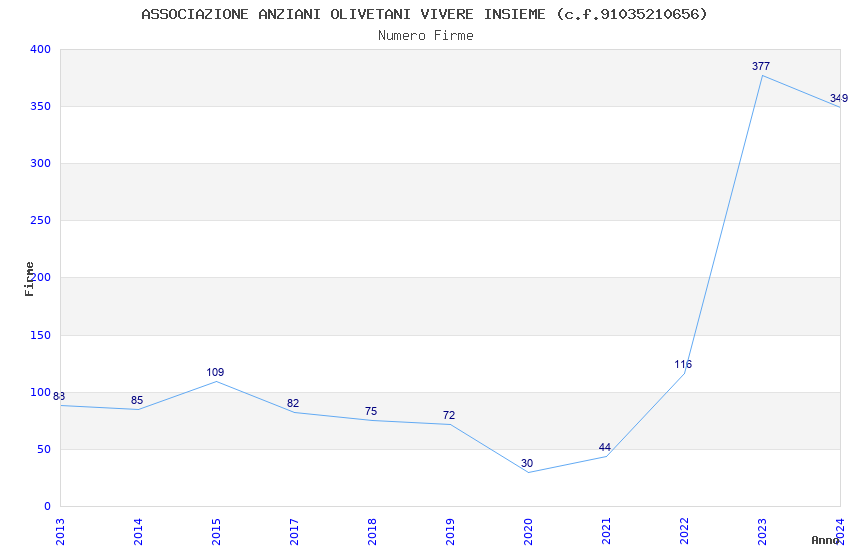Select data label 75 for 2018
850x550 pixels.
371,411
